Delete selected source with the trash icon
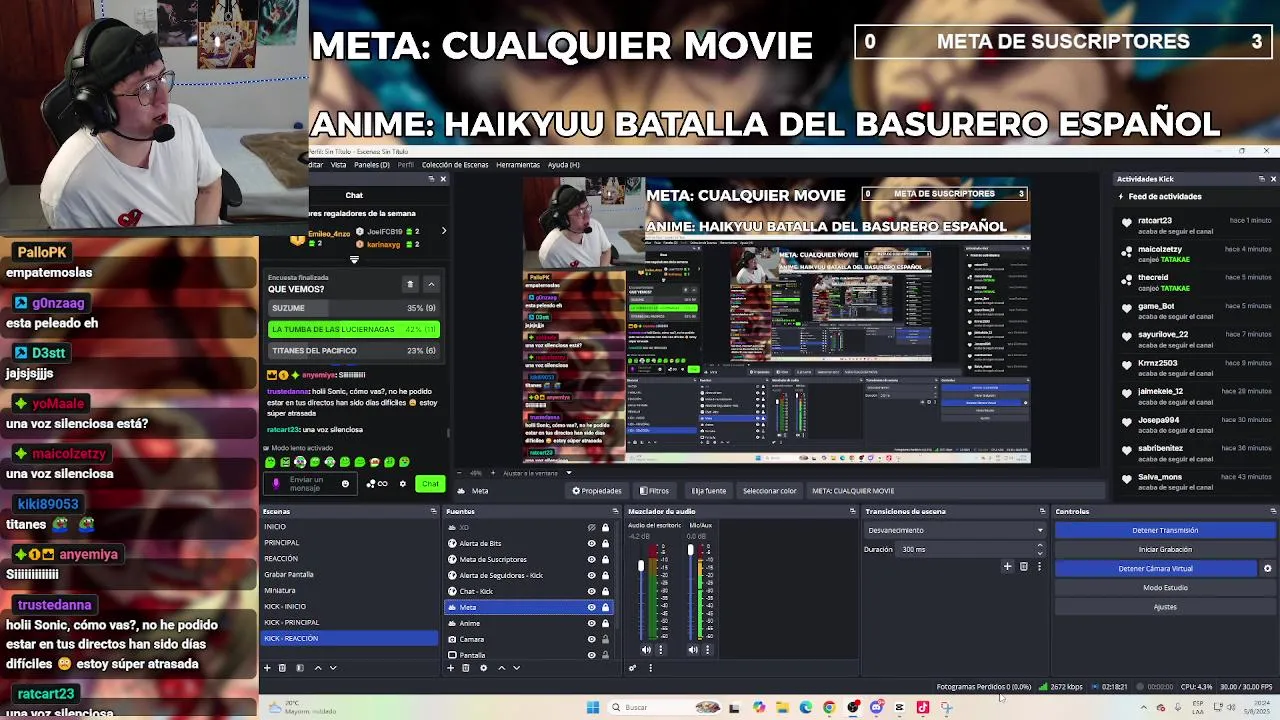This screenshot has height=720, width=1280. (465, 667)
